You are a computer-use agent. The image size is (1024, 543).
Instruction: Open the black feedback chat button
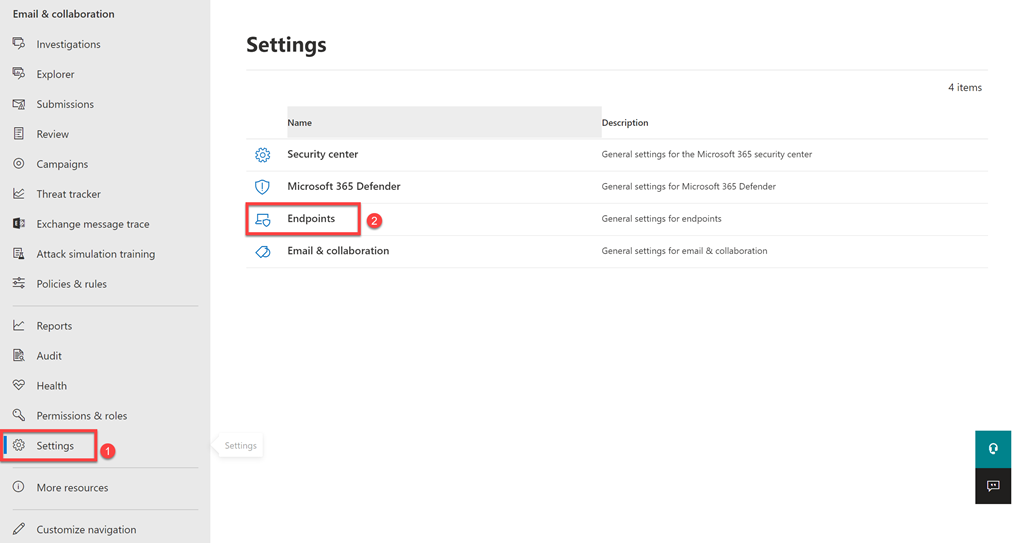993,486
